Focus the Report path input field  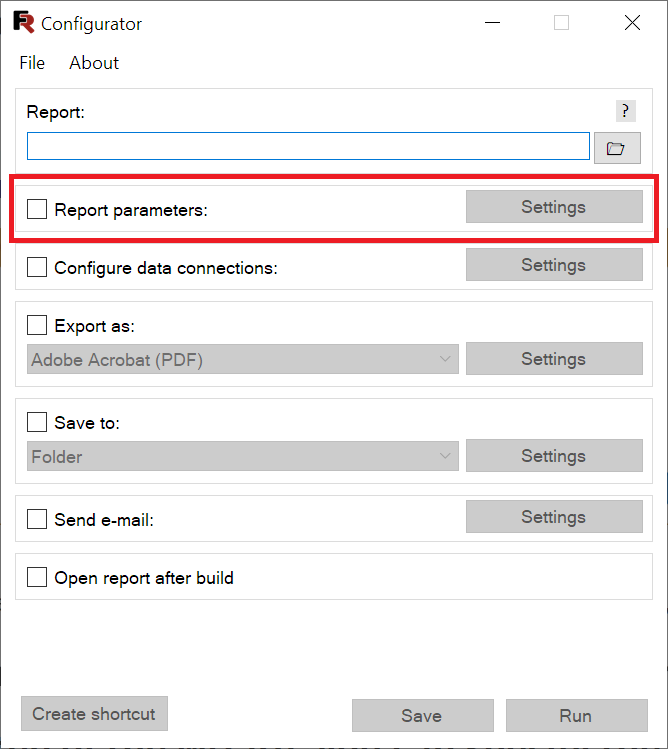(x=308, y=146)
